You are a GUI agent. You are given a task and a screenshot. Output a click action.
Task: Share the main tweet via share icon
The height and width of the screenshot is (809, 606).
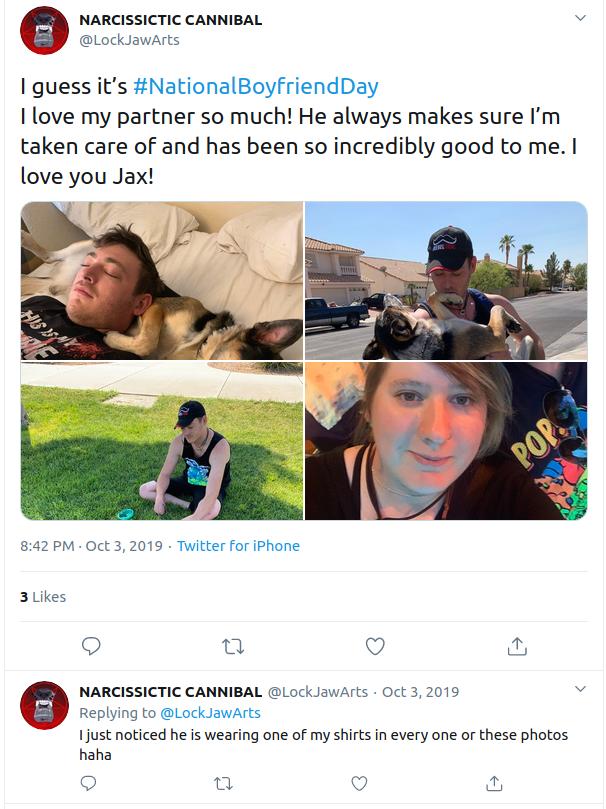(x=517, y=645)
